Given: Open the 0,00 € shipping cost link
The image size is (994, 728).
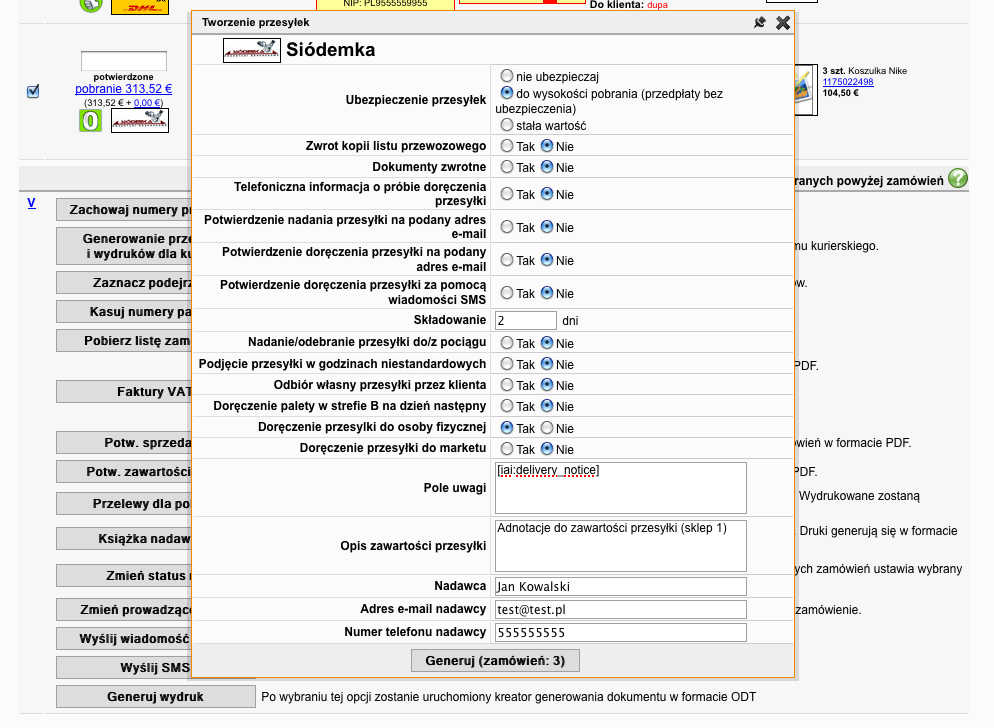Looking at the screenshot, I should pos(146,103).
